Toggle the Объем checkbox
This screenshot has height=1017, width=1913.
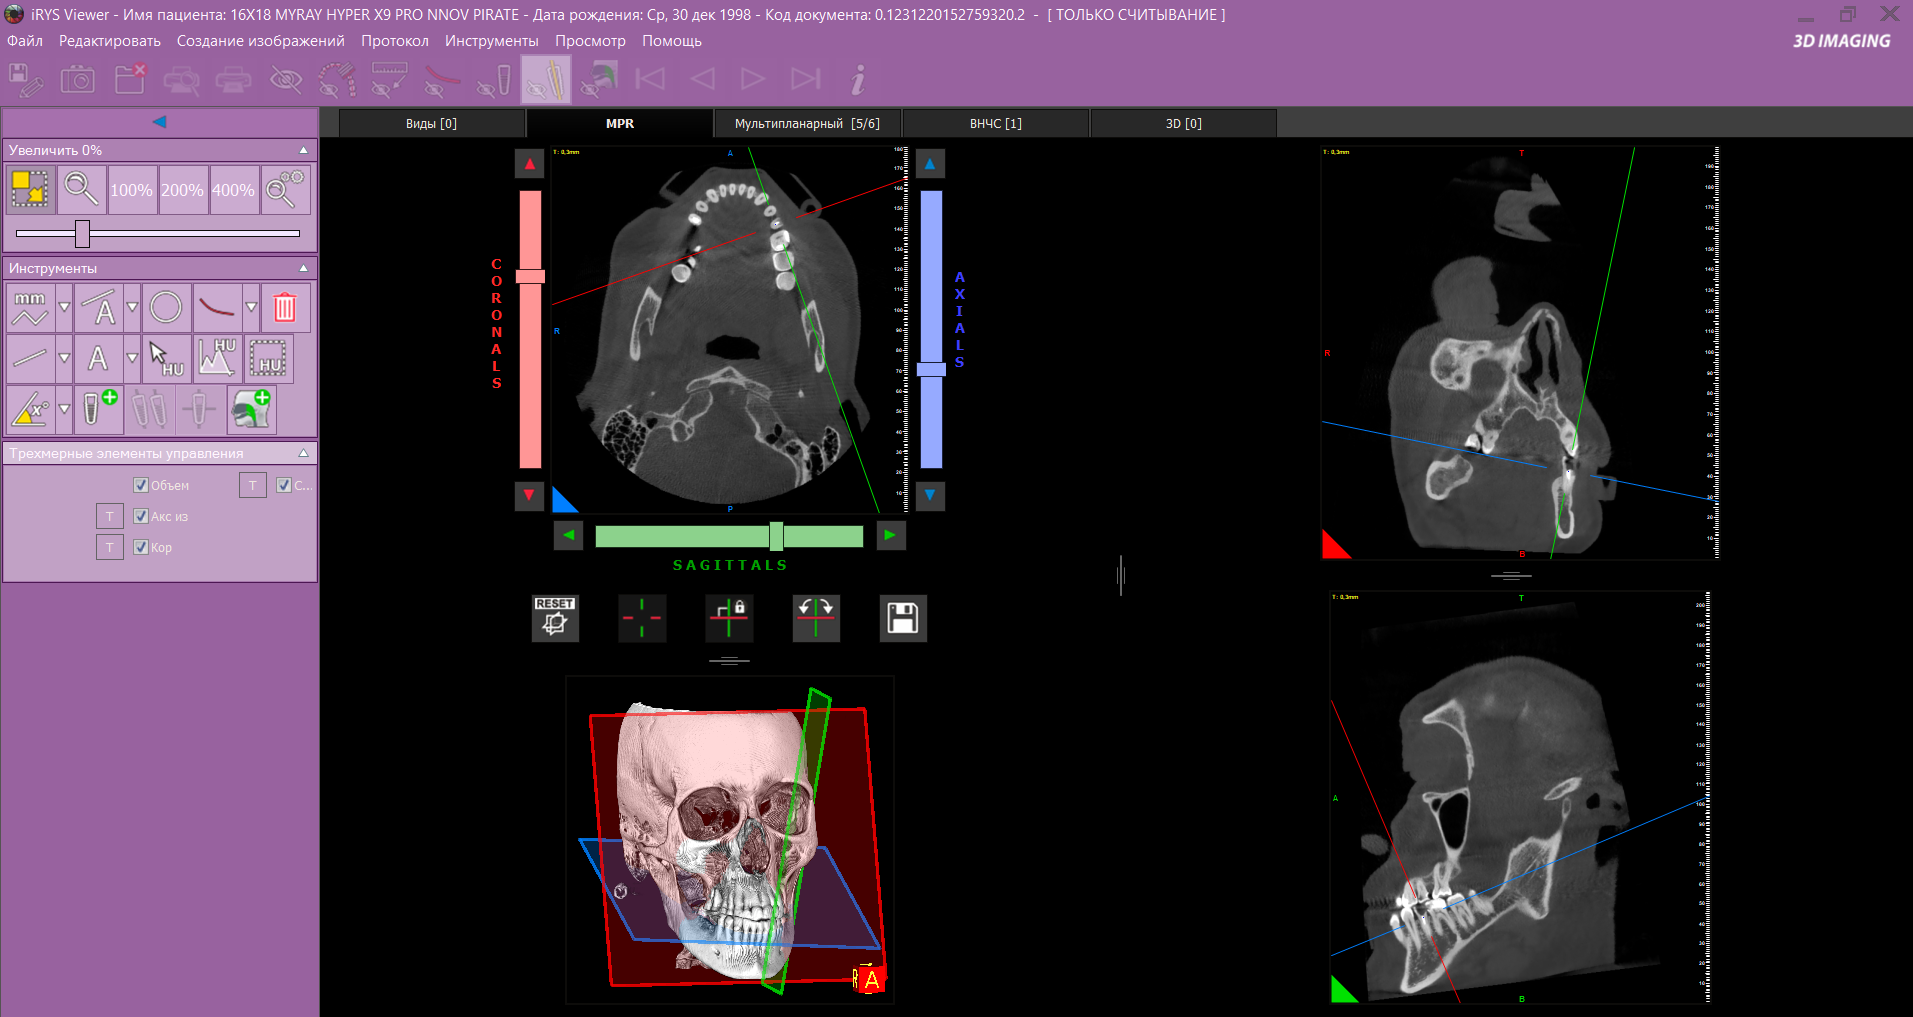tap(141, 485)
